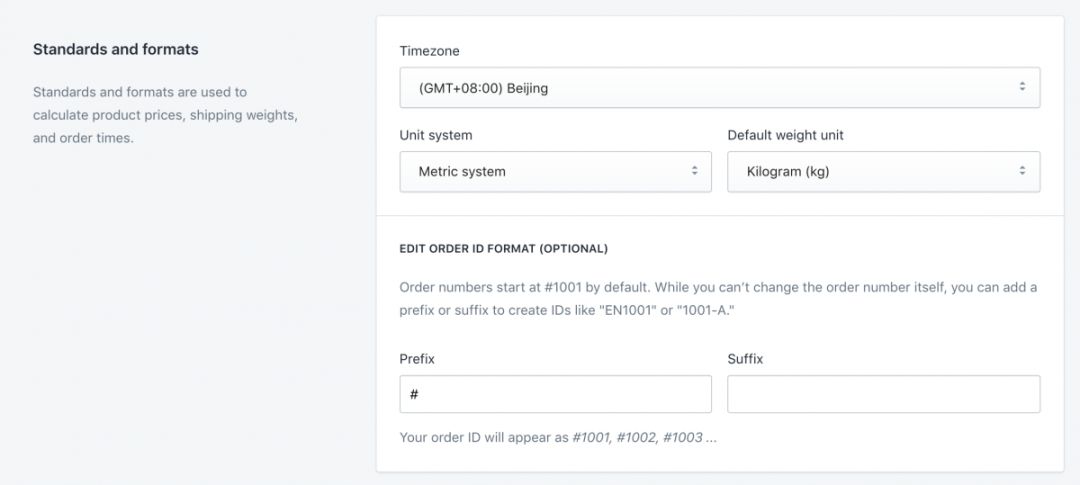Click the Default weight unit arrow icon
Screen dimensions: 1080x485
pos(1022,171)
